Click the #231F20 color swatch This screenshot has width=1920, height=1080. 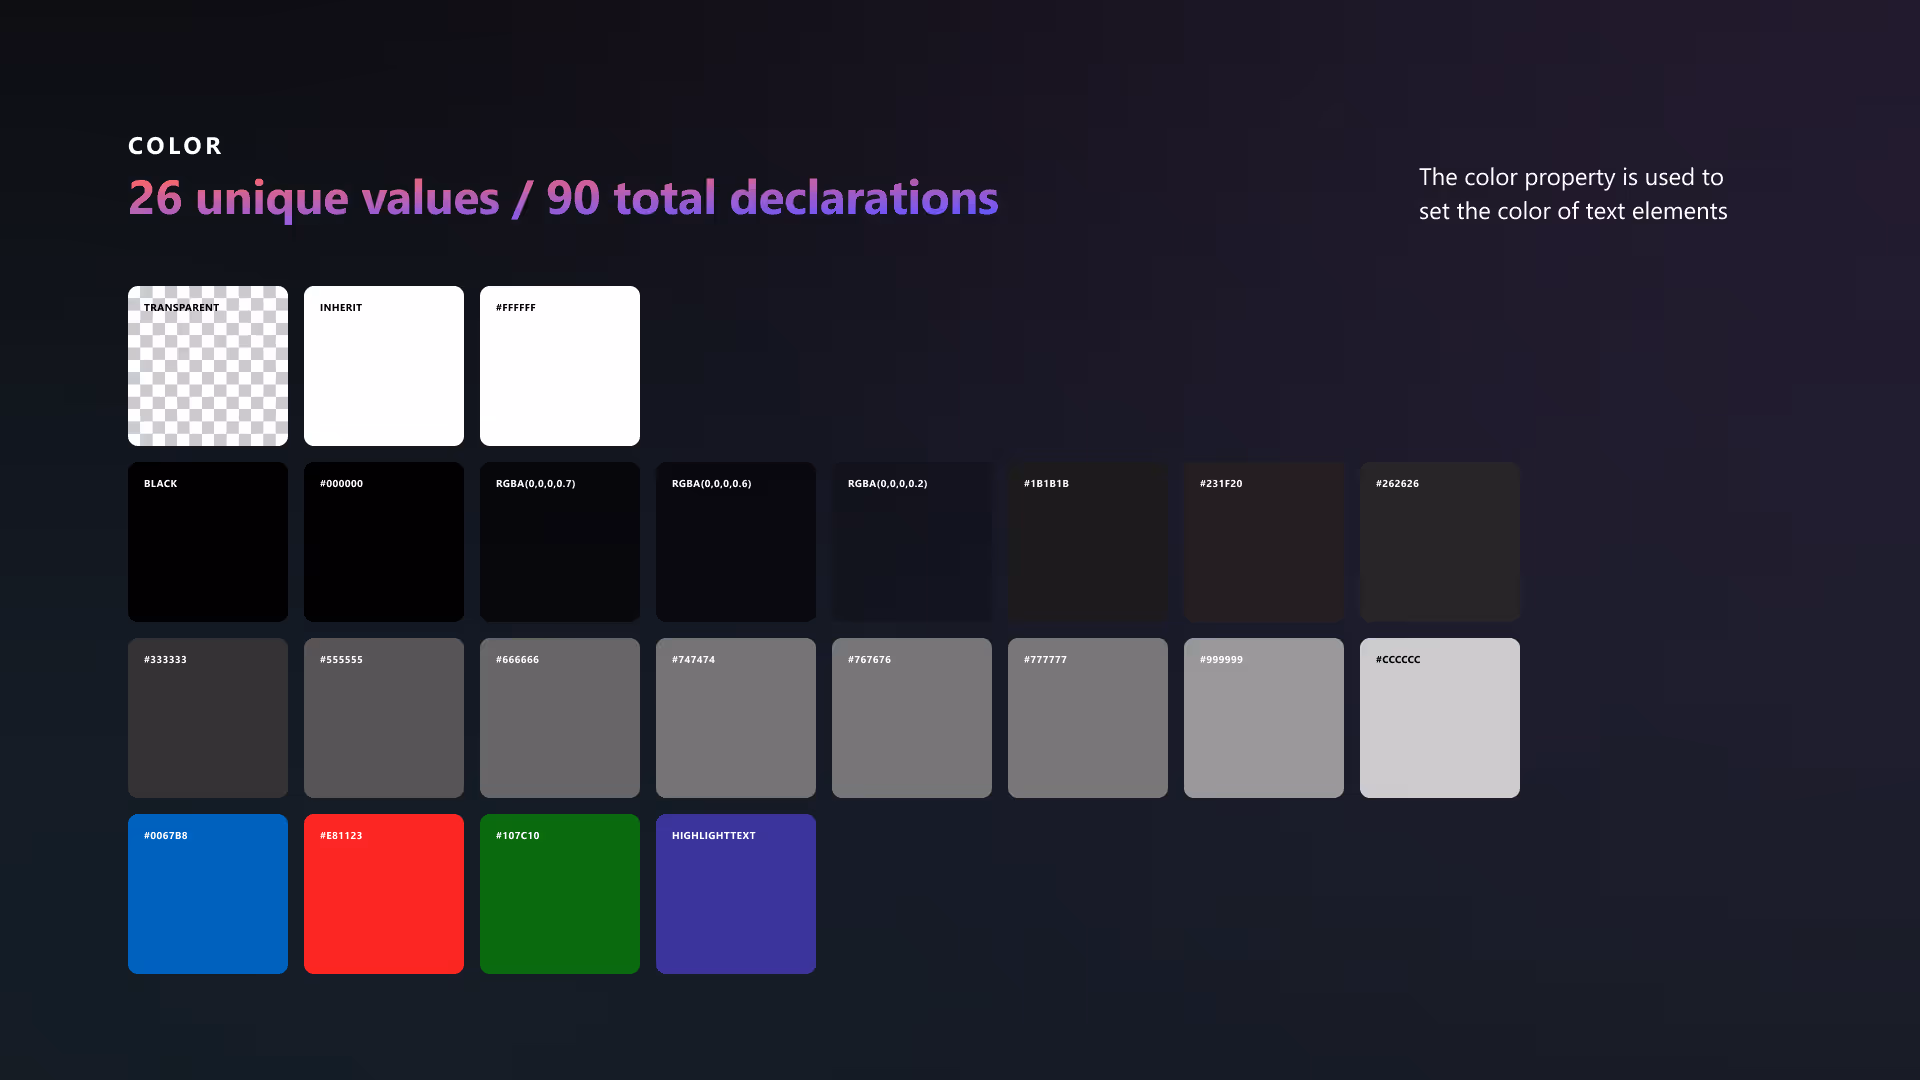1263,541
